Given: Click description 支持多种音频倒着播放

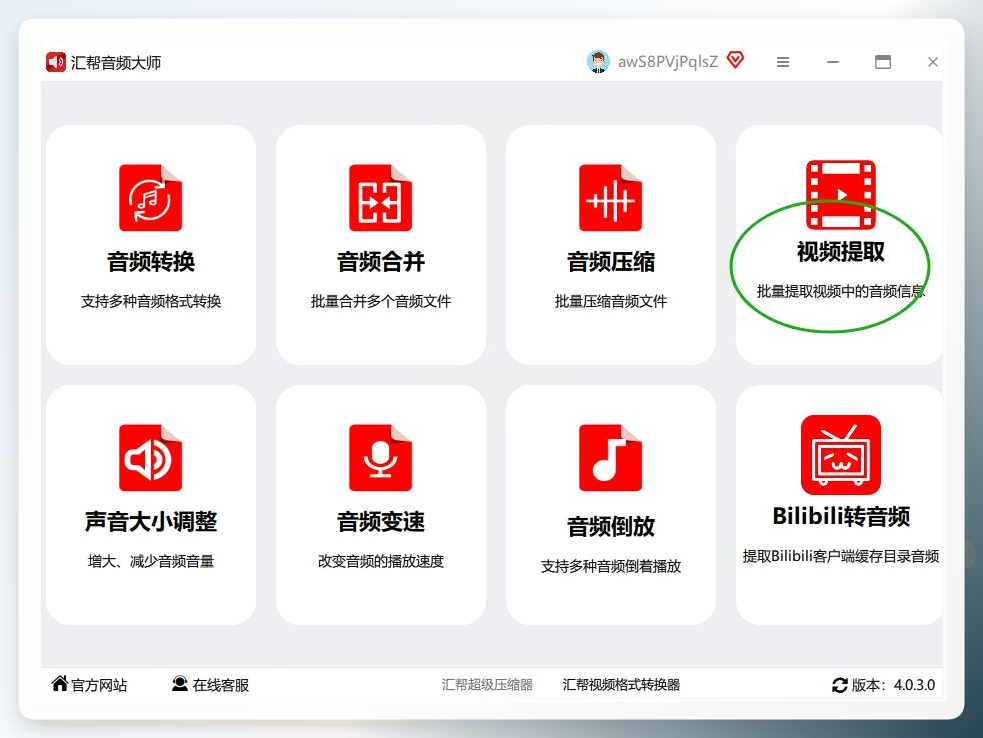Looking at the screenshot, I should (611, 567).
